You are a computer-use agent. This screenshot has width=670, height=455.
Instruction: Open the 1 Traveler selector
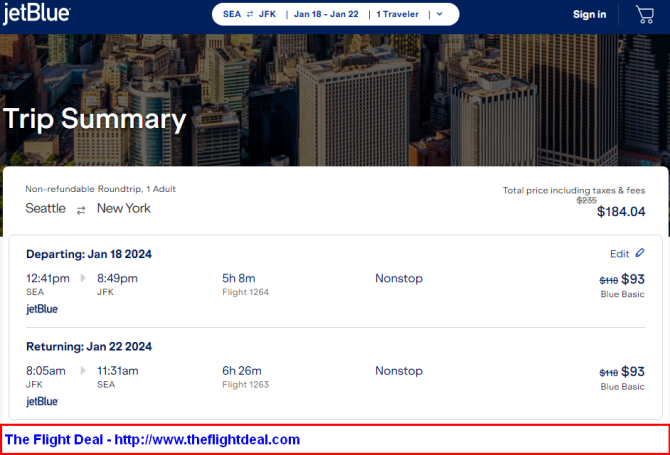[x=397, y=14]
